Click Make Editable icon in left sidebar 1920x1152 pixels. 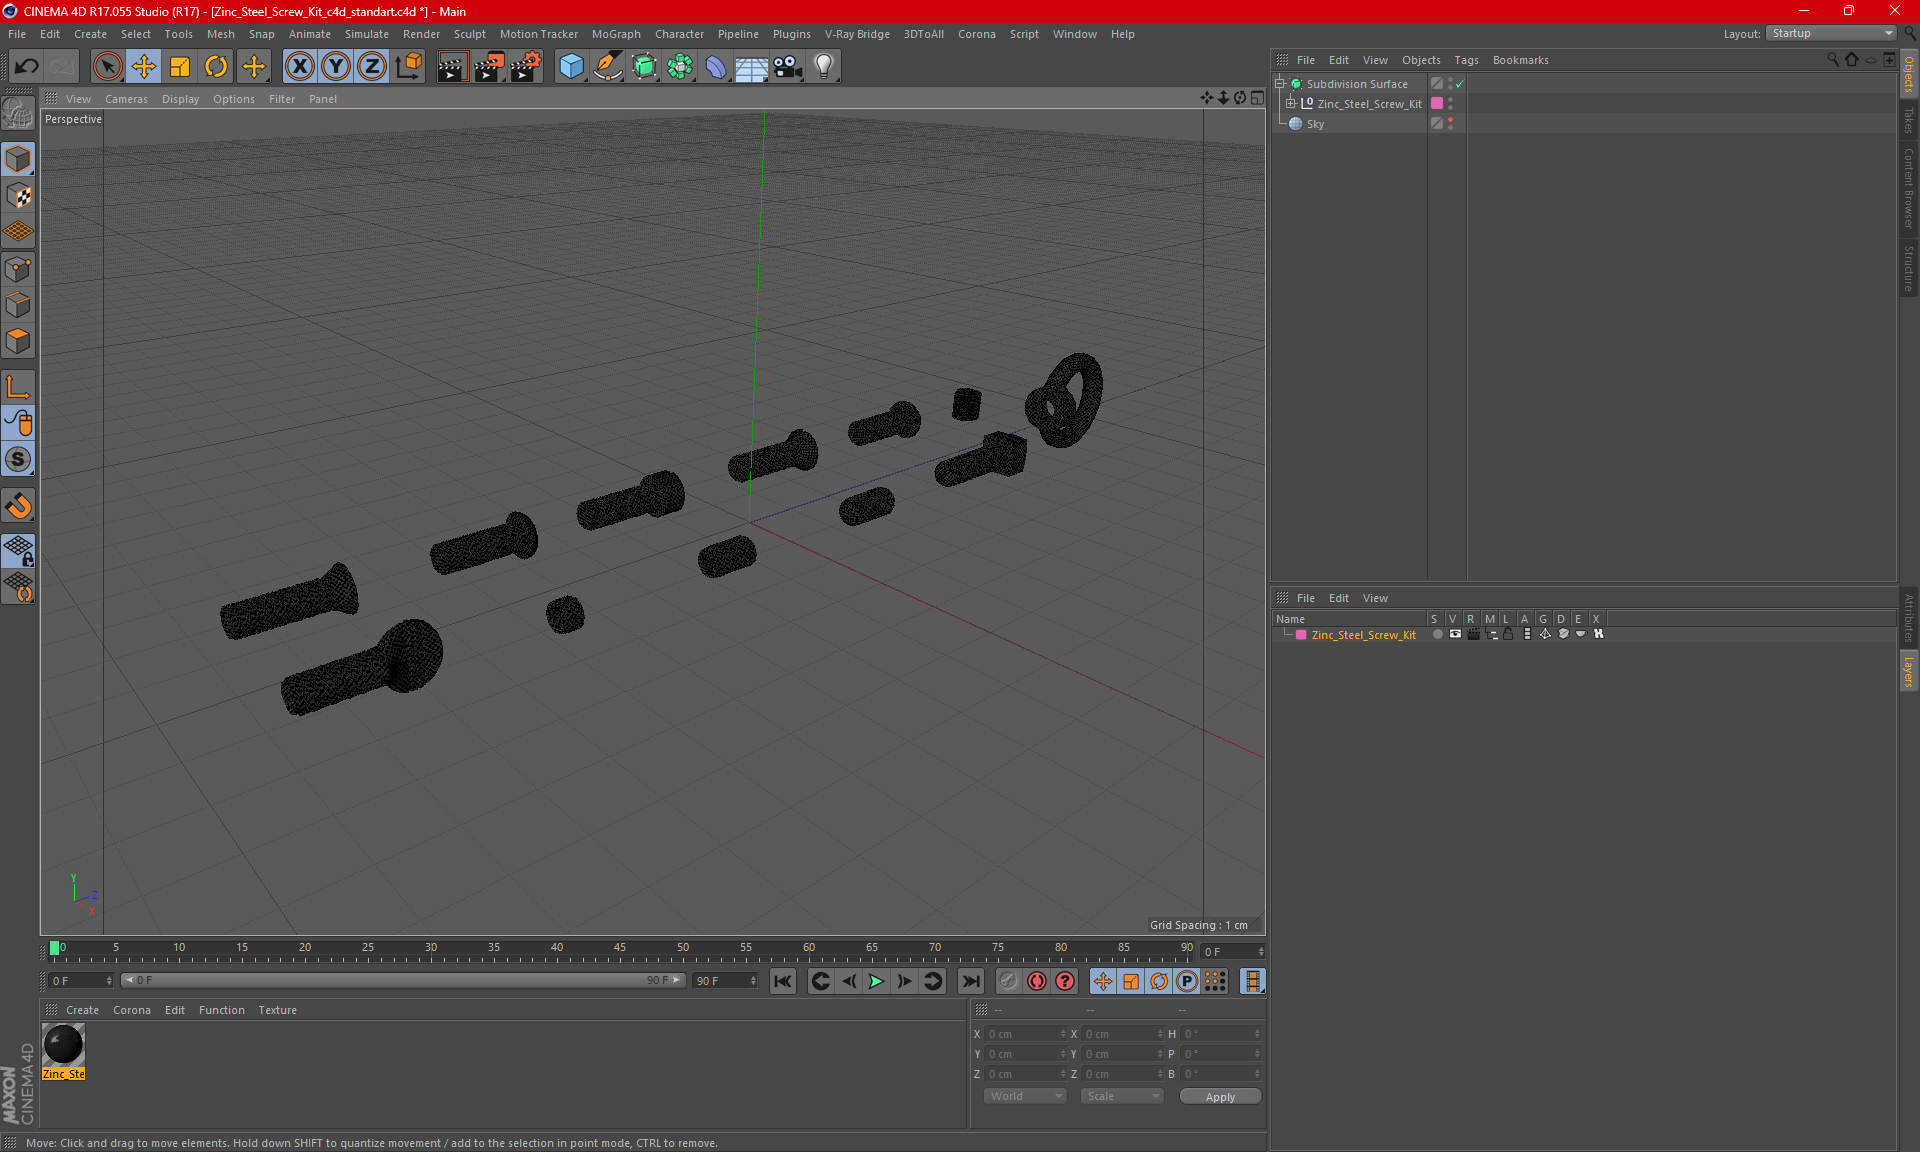[18, 114]
